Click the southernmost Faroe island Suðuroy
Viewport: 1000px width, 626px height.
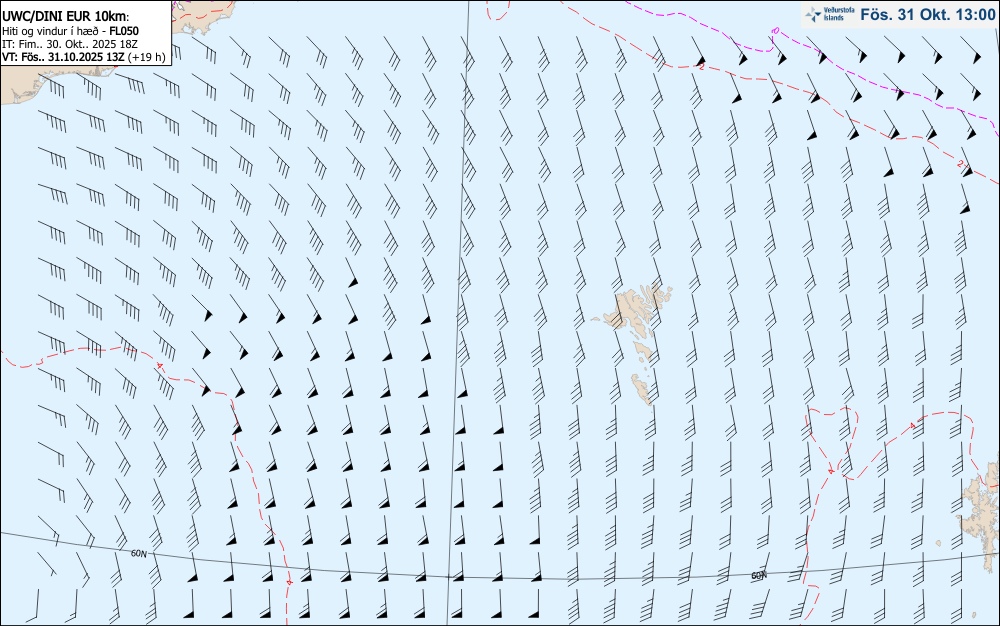(x=642, y=388)
